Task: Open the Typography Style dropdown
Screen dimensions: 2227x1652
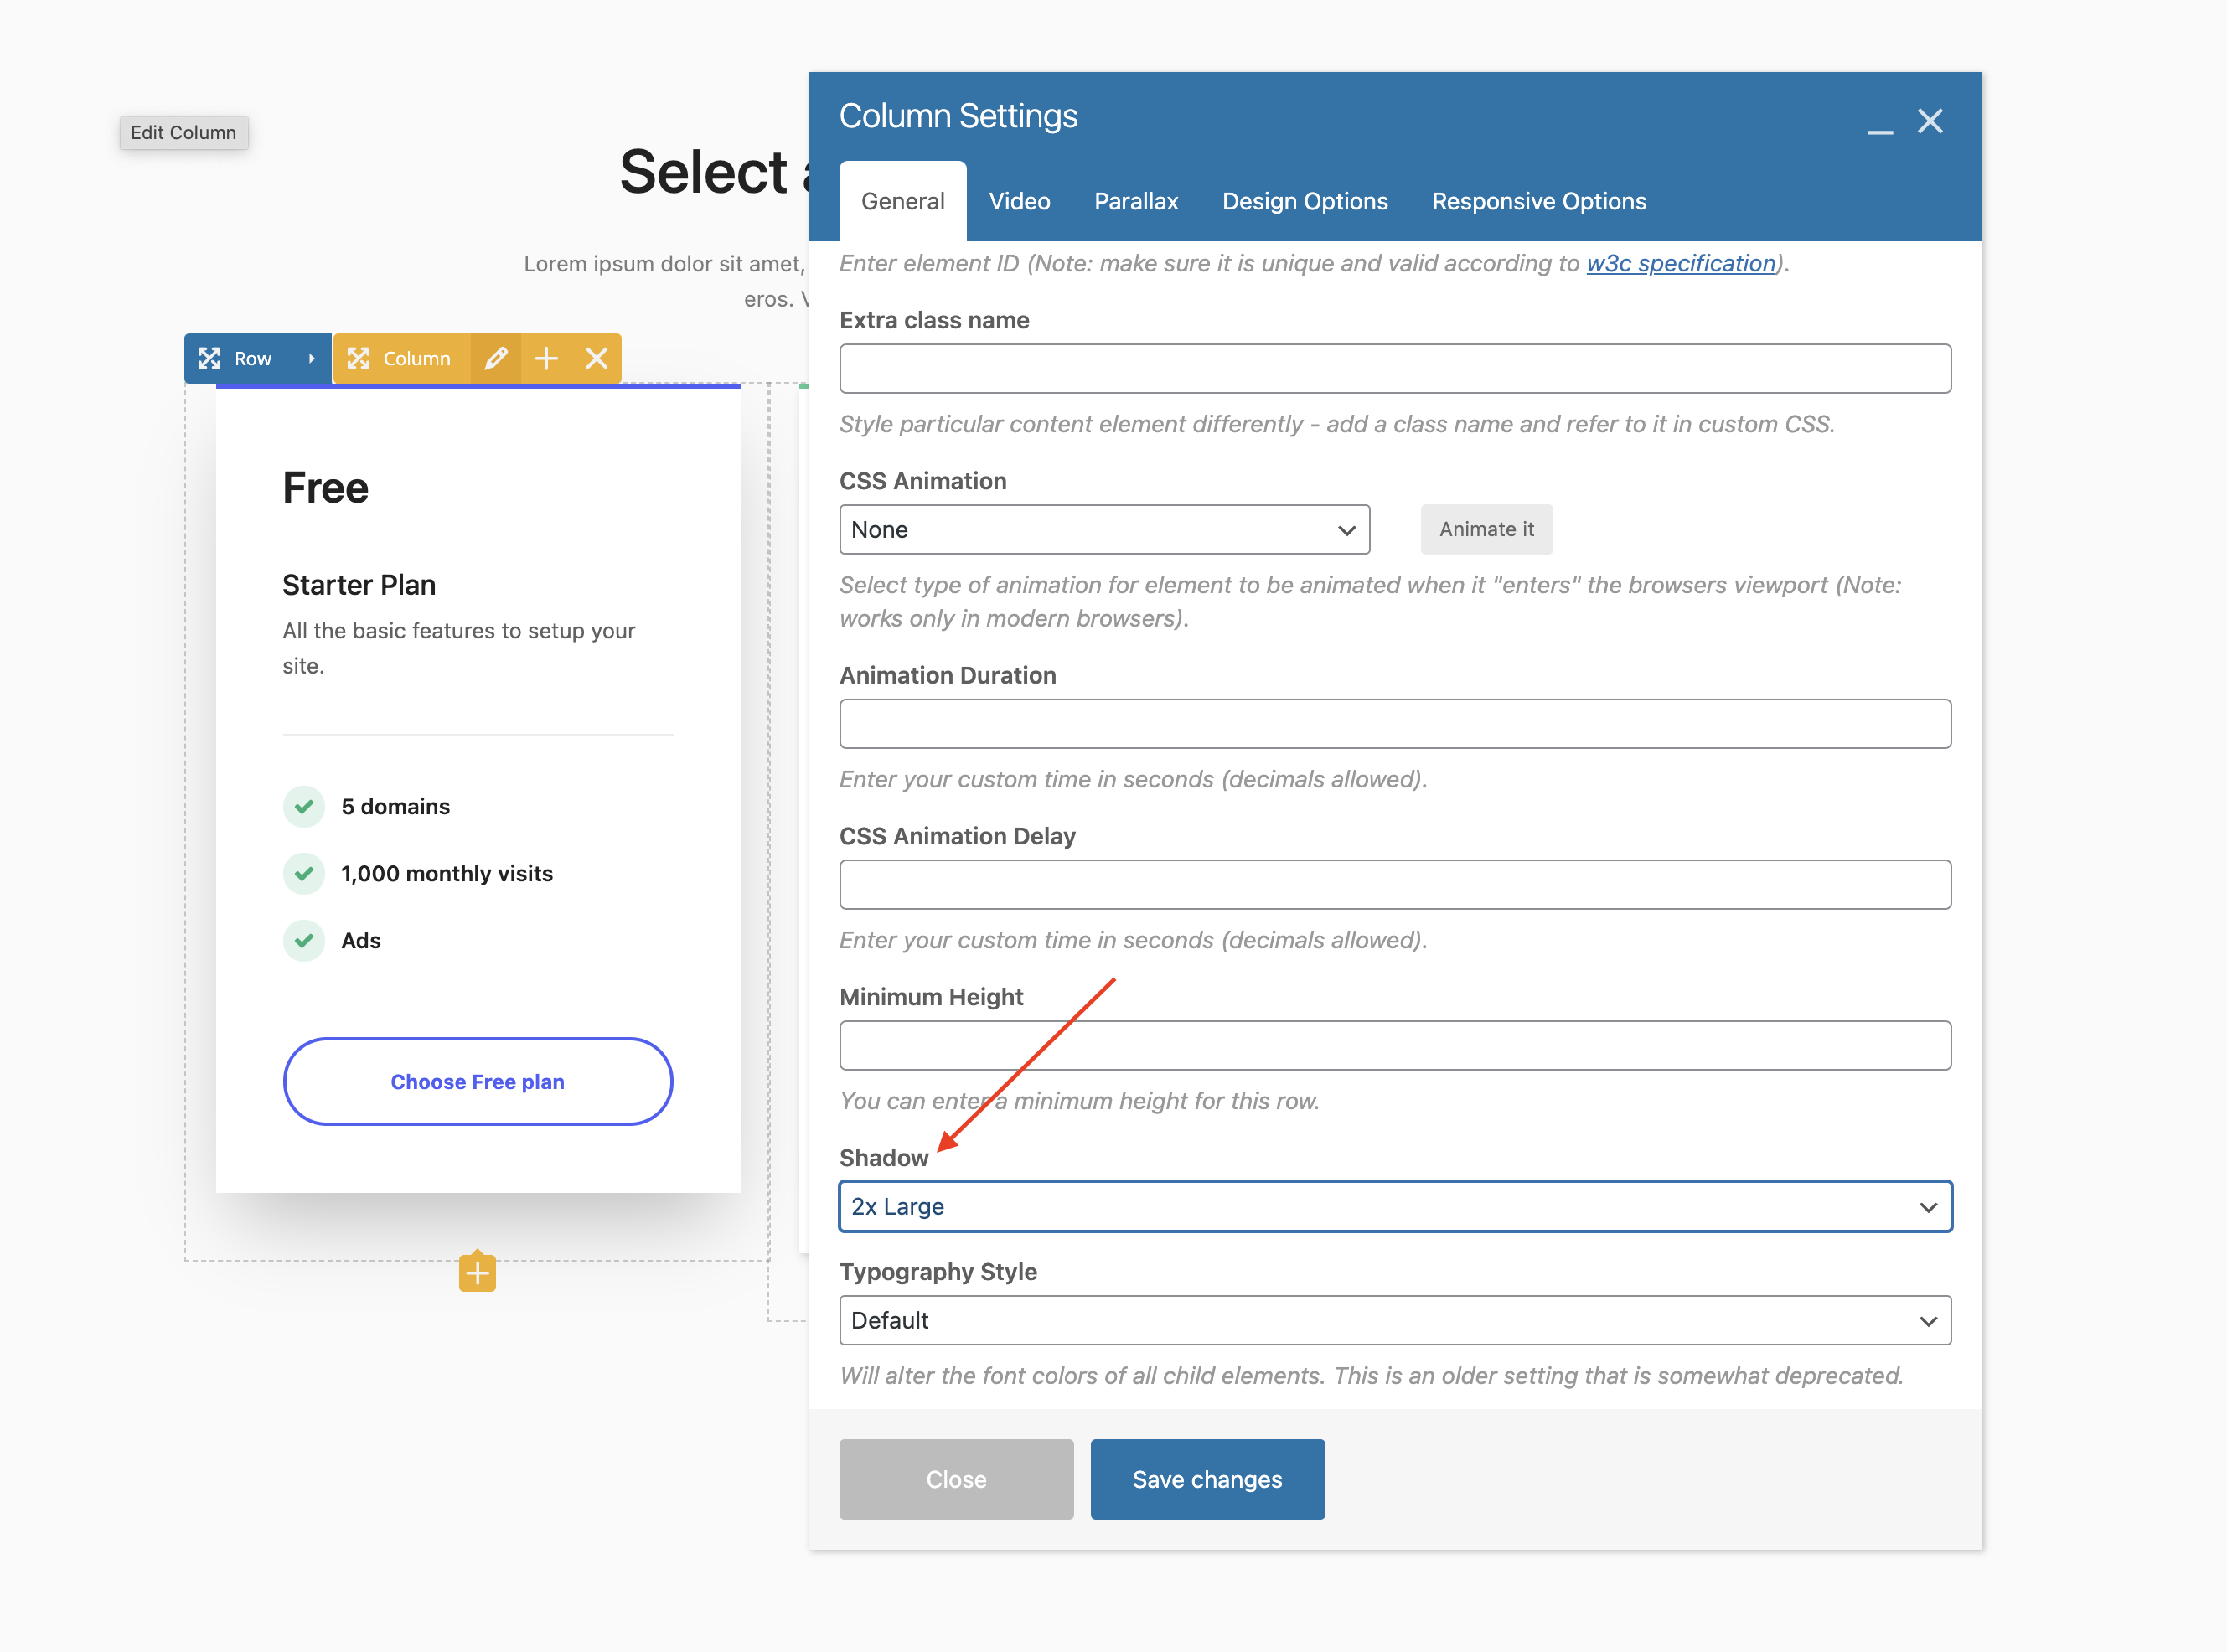Action: pos(1394,1320)
